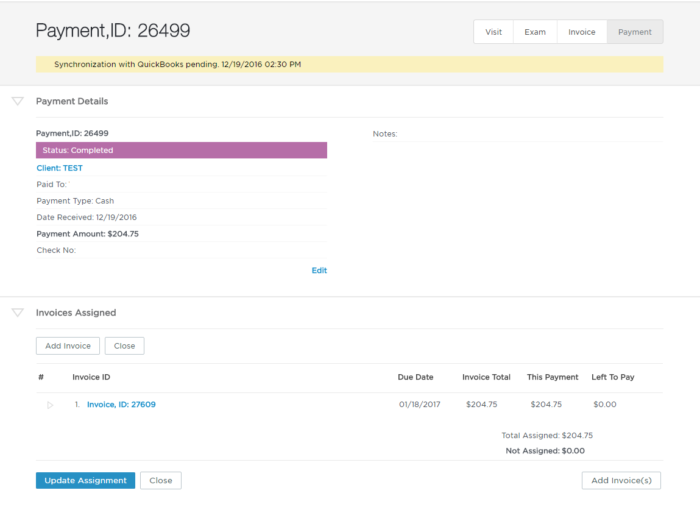Select the Payment tab
Image resolution: width=700 pixels, height=507 pixels.
pos(635,32)
